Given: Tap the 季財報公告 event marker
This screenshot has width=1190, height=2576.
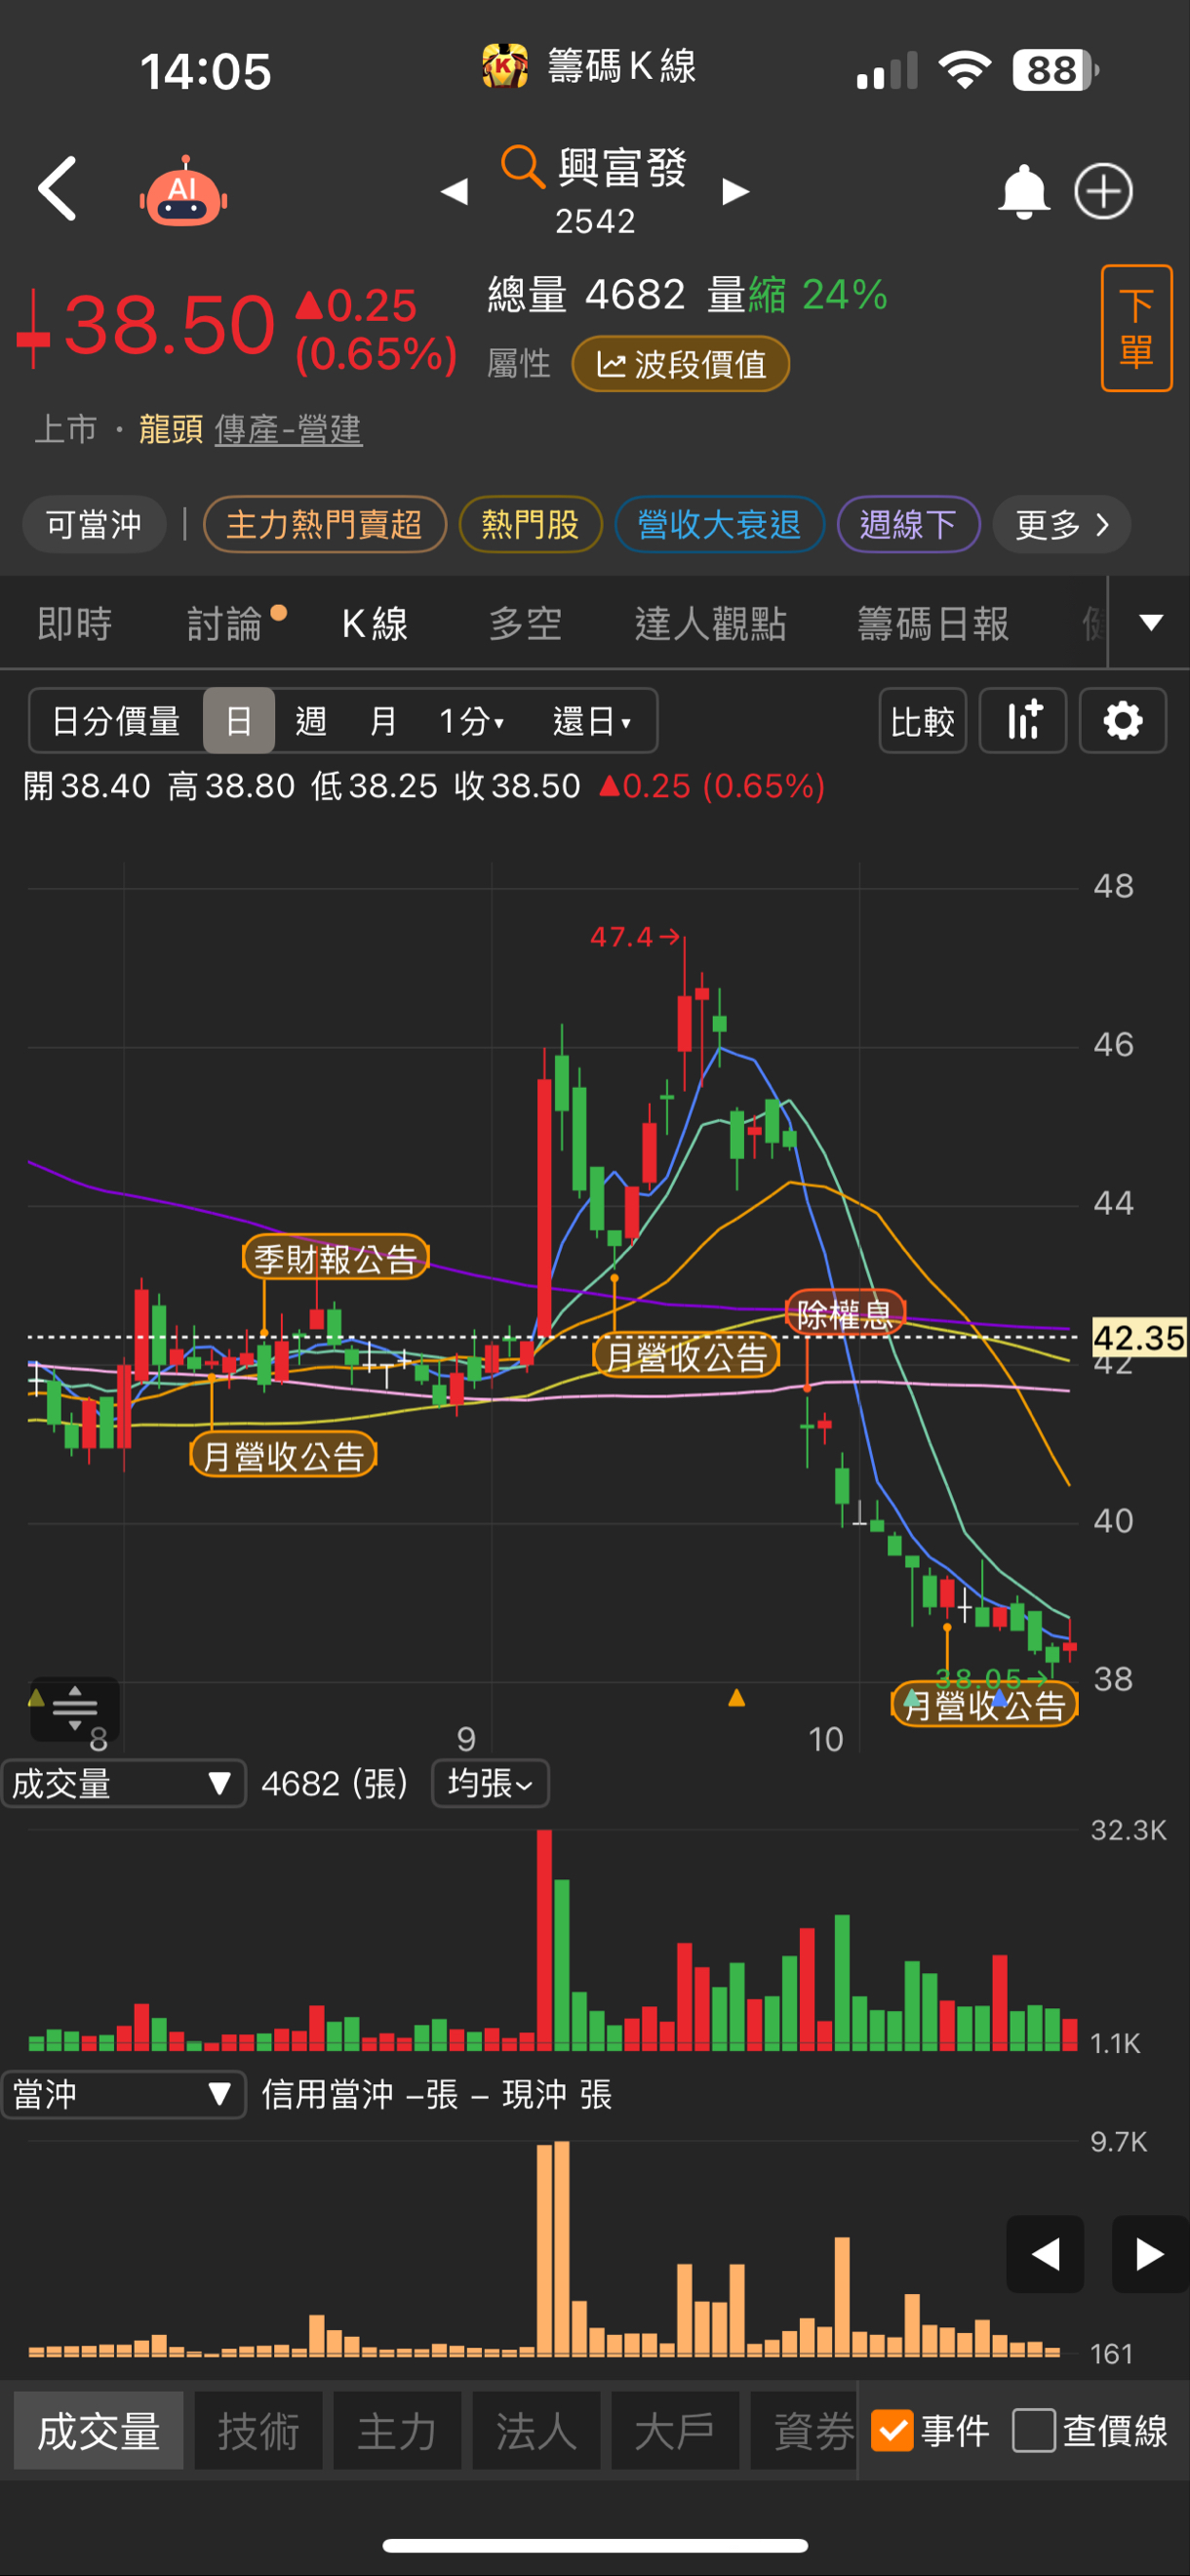Looking at the screenshot, I should [335, 1257].
